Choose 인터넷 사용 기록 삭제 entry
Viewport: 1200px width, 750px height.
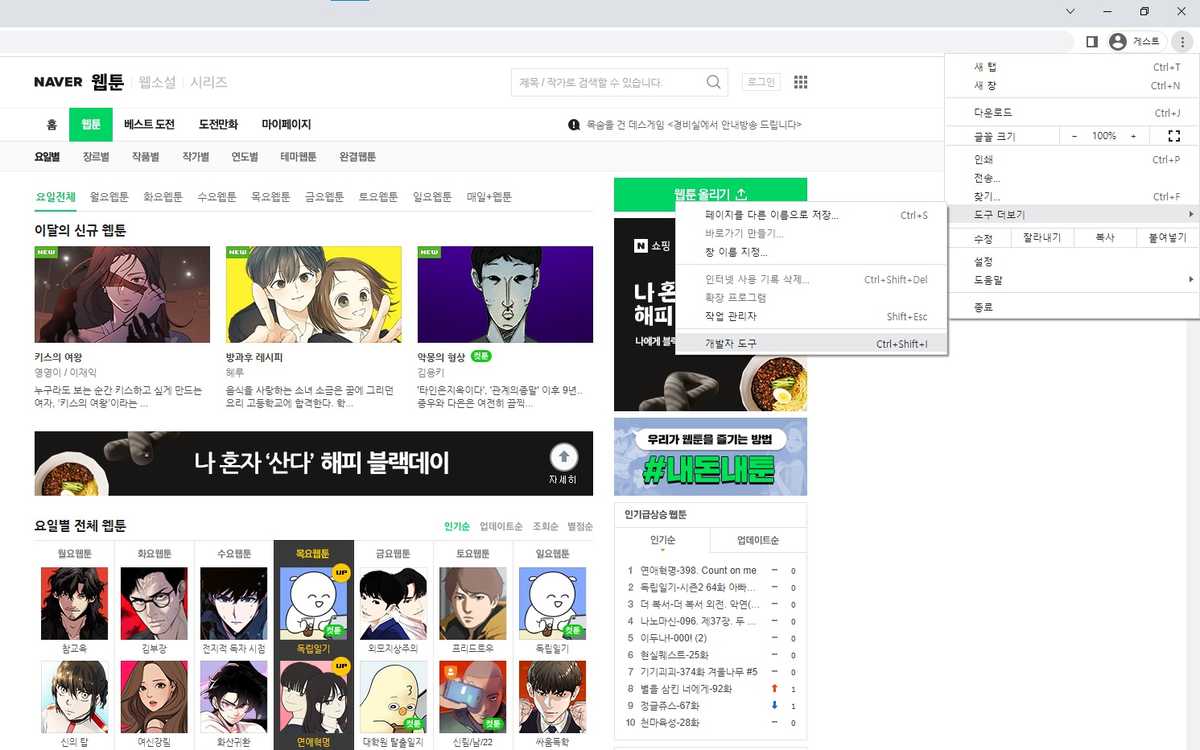coord(809,279)
